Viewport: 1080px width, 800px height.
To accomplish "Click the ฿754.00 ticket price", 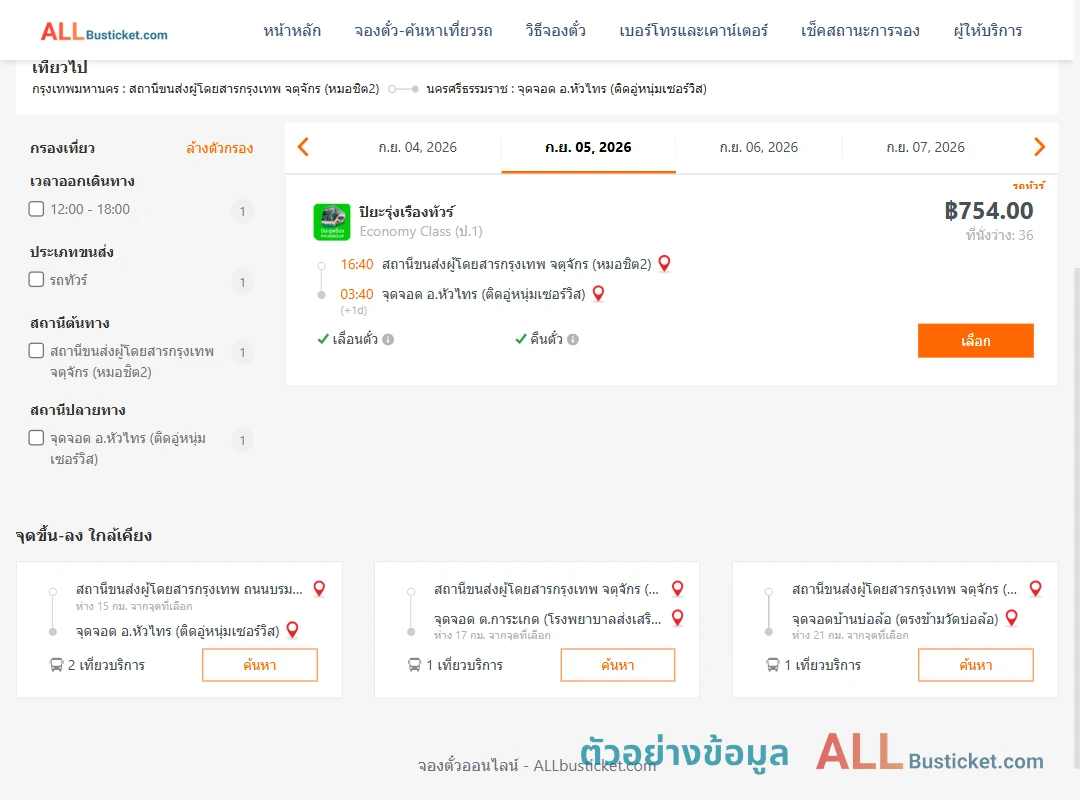I will (988, 210).
